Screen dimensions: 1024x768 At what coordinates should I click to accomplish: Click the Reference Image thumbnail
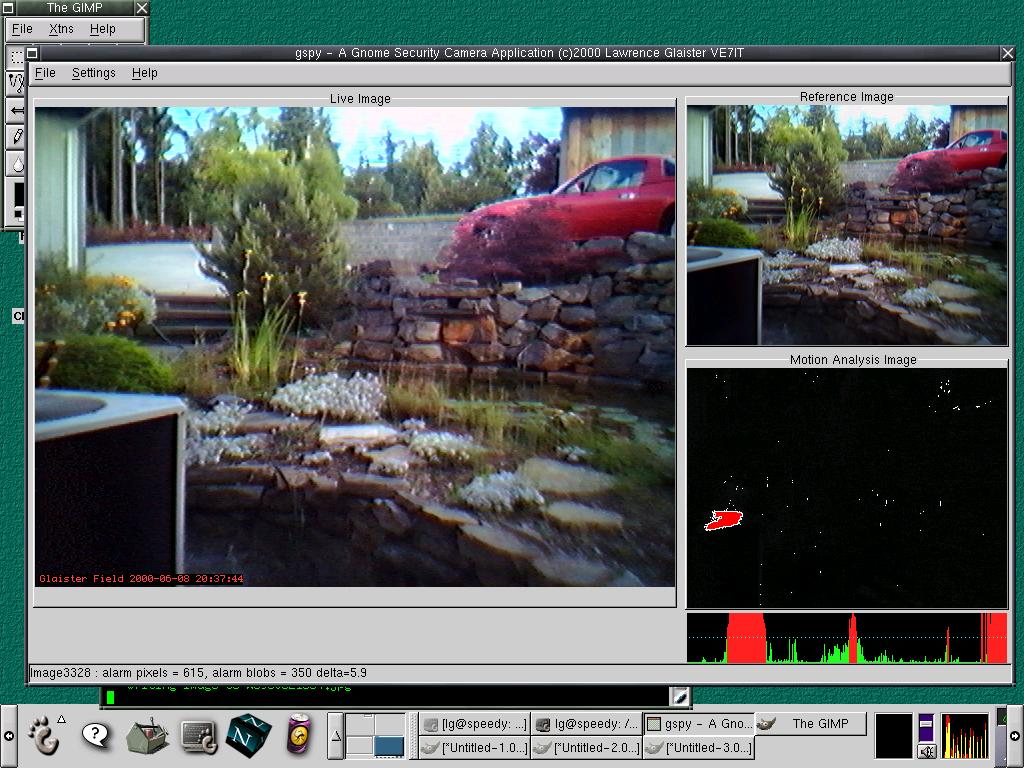[846, 225]
